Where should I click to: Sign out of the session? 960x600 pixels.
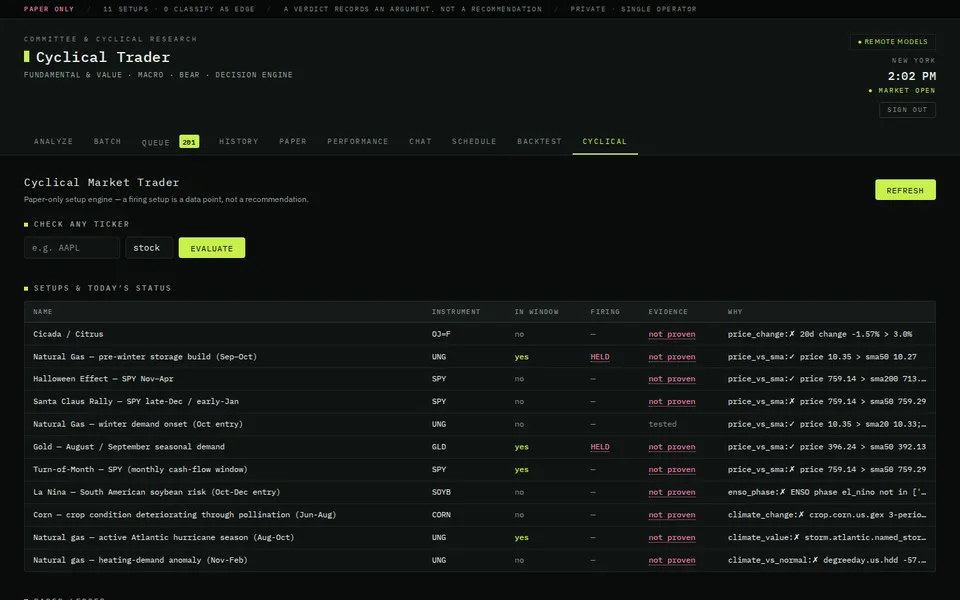(907, 110)
